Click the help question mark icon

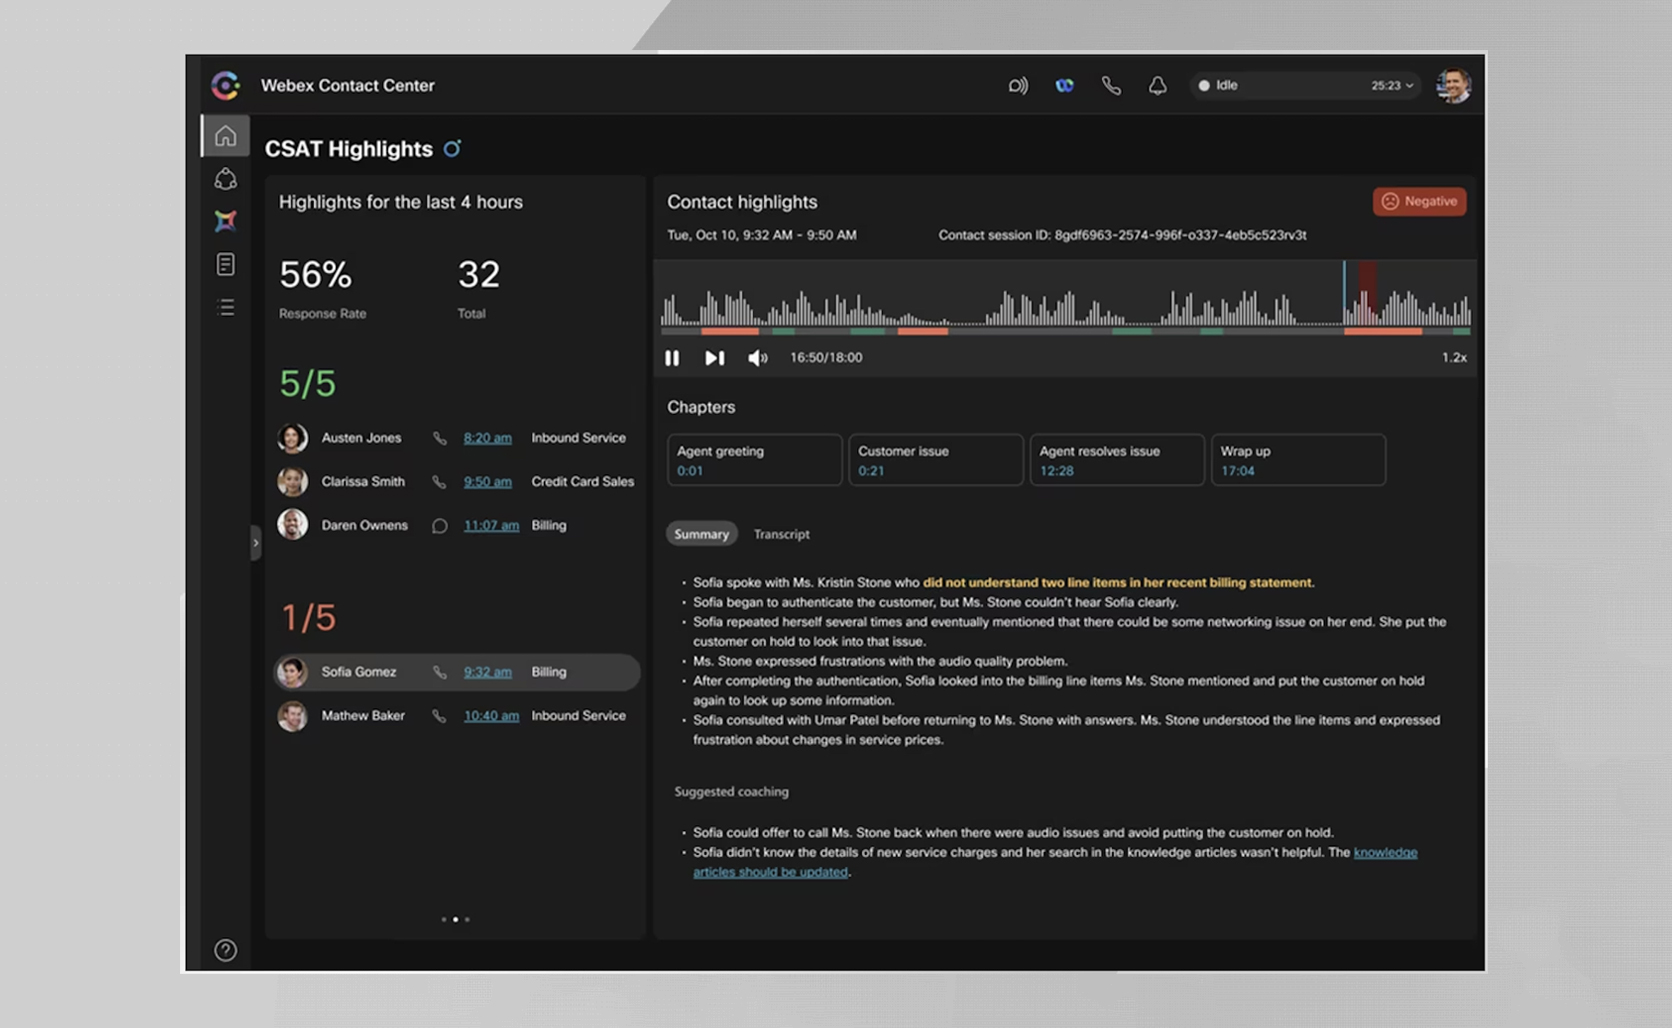226,950
